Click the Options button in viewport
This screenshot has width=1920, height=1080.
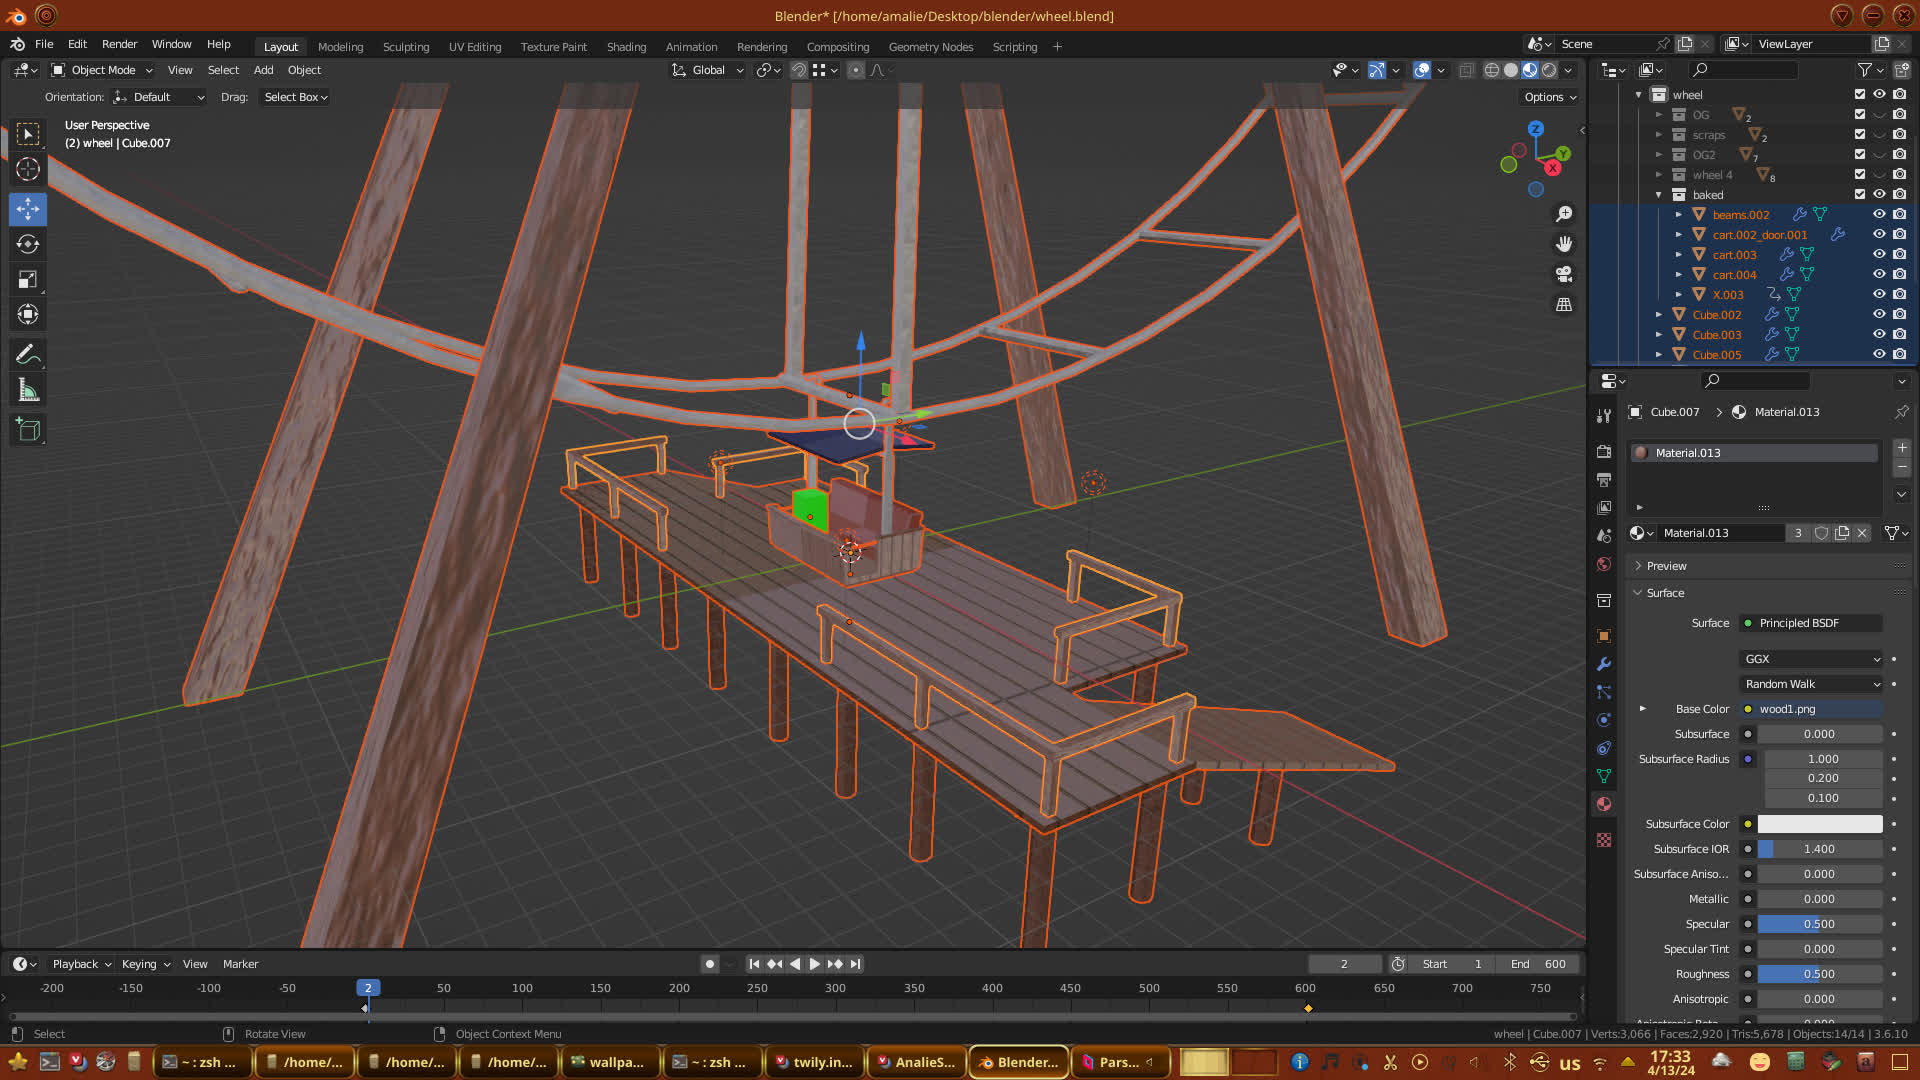pyautogui.click(x=1549, y=97)
